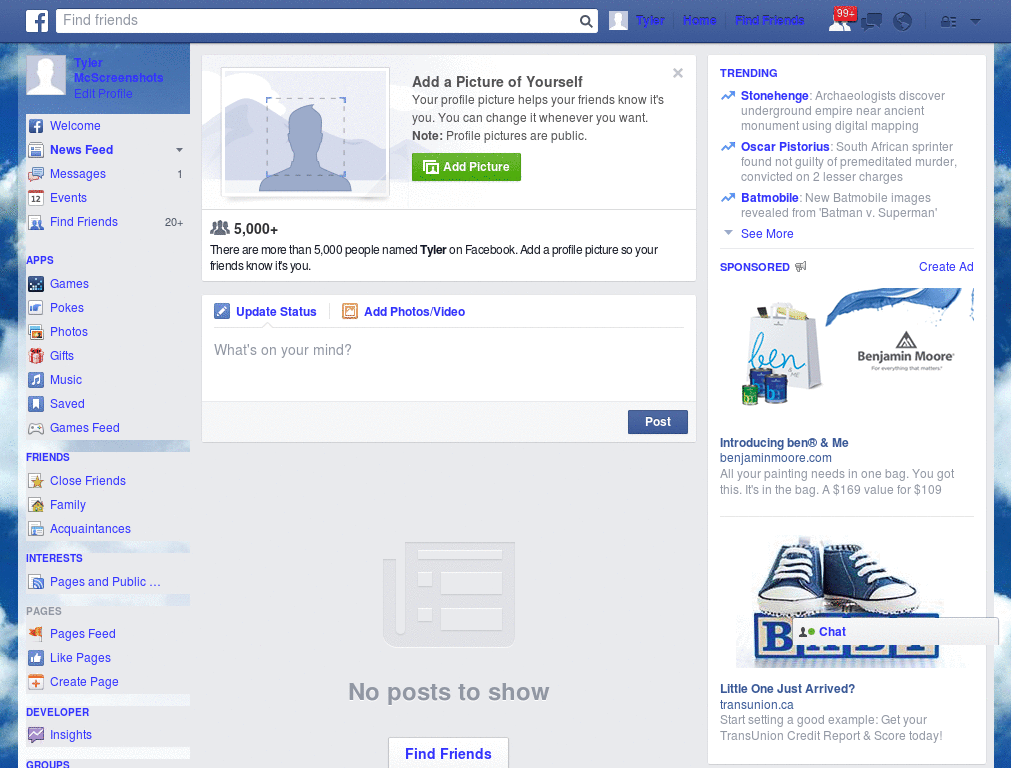This screenshot has width=1024, height=768.
Task: Click the Messages sidebar icon
Action: pyautogui.click(x=36, y=174)
